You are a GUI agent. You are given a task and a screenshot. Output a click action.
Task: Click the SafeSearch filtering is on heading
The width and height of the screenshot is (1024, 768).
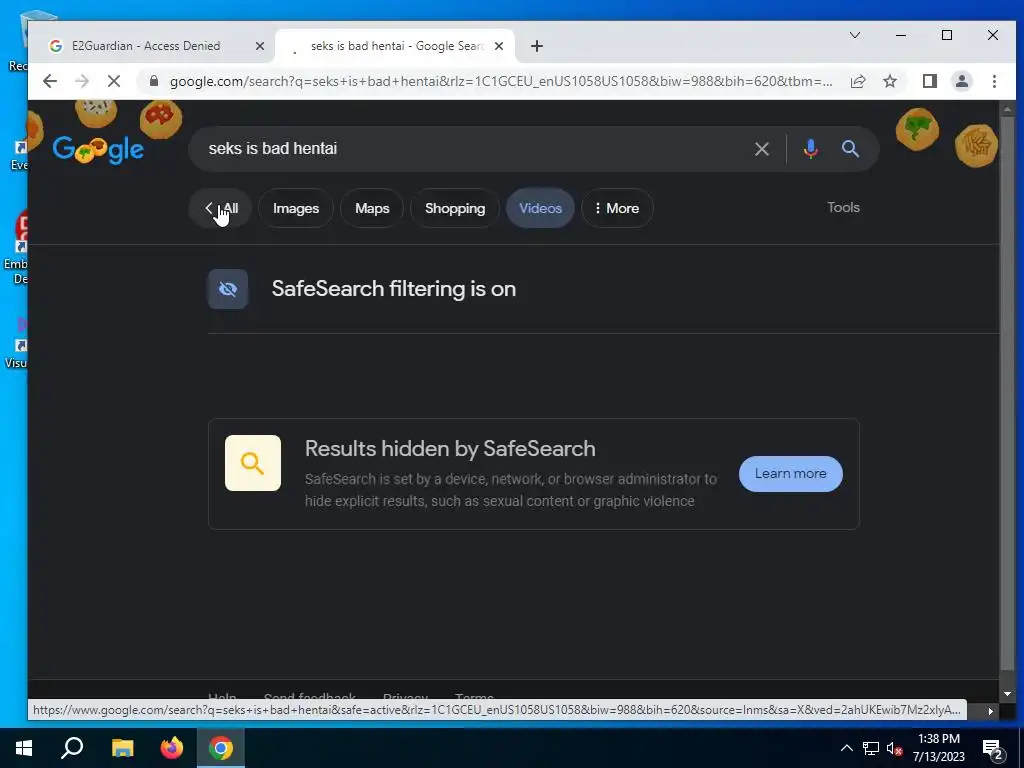pyautogui.click(x=394, y=289)
